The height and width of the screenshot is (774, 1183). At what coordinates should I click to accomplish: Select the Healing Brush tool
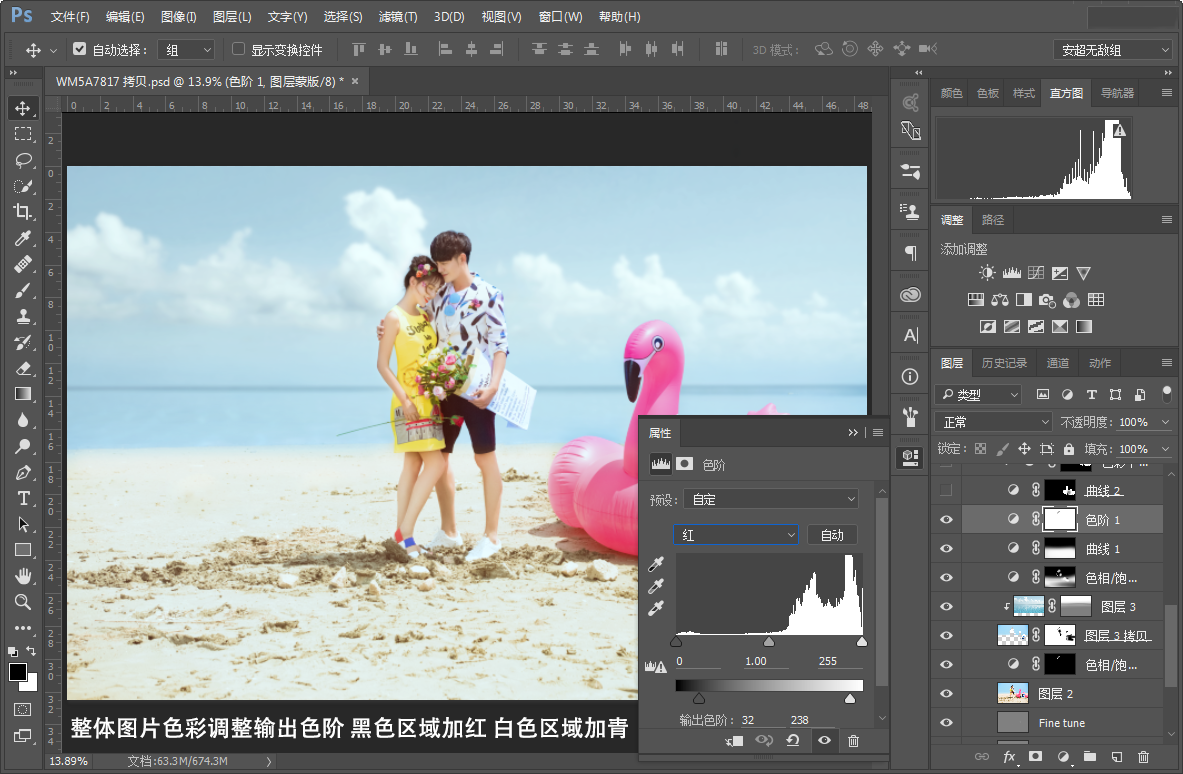click(x=23, y=264)
